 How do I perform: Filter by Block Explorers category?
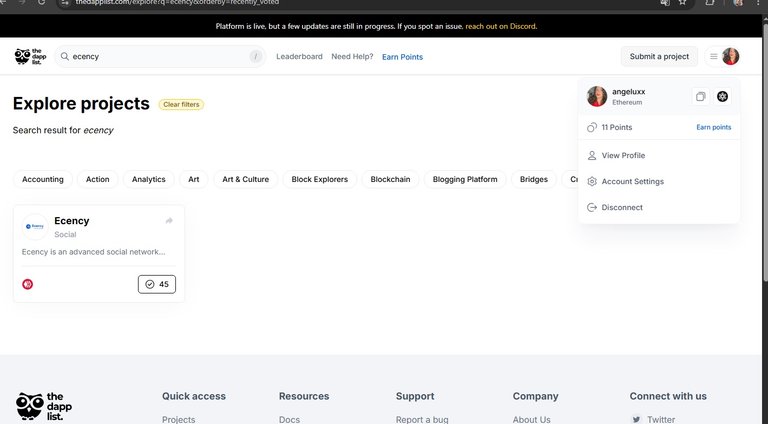[x=319, y=179]
